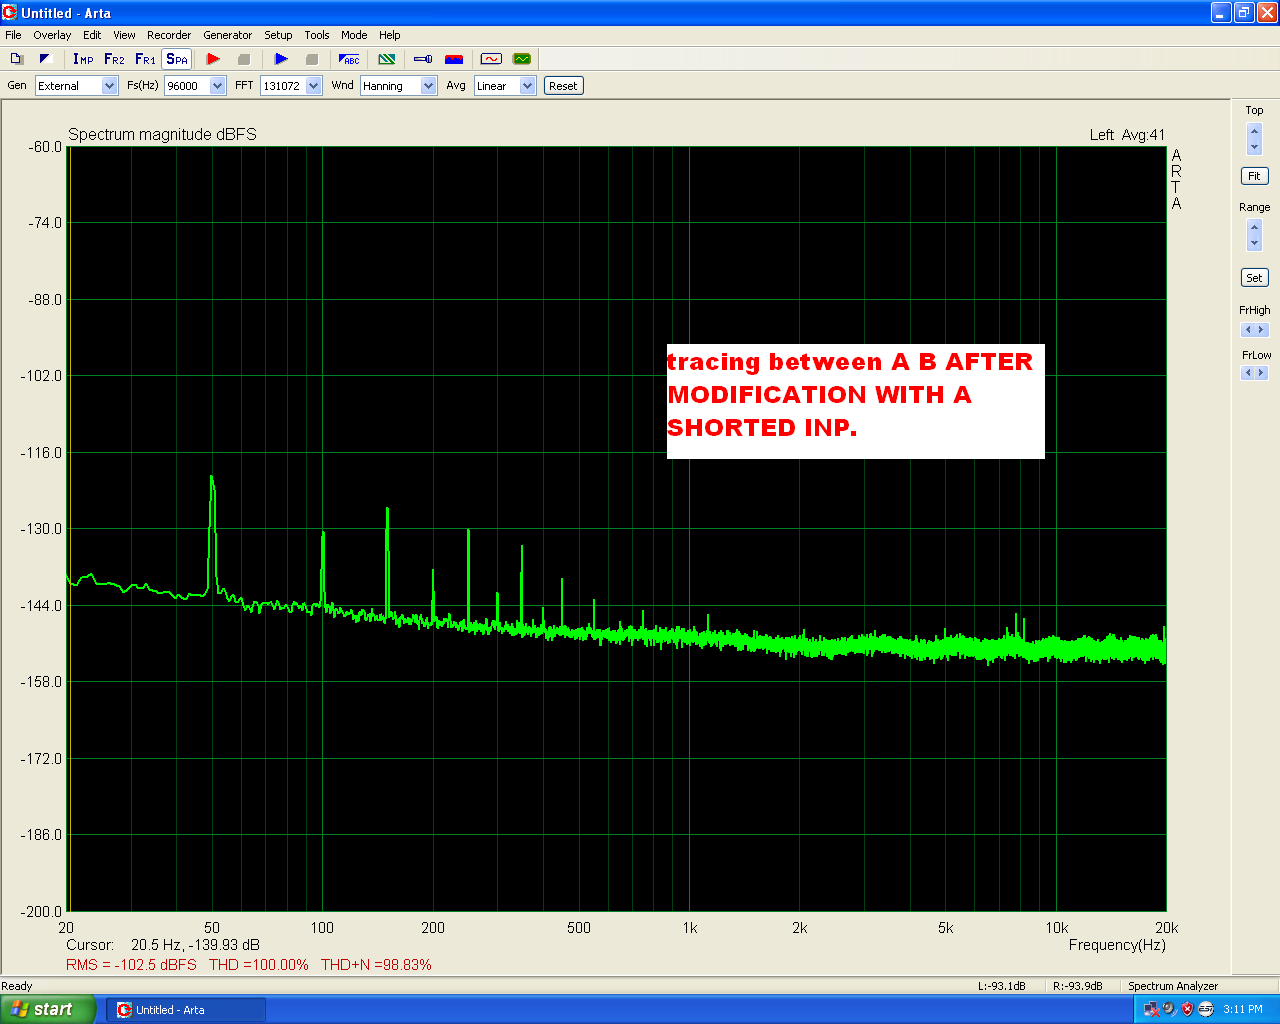This screenshot has width=1280, height=1024.
Task: Click the black-and-white signal view toolbar icon
Action: [45, 59]
